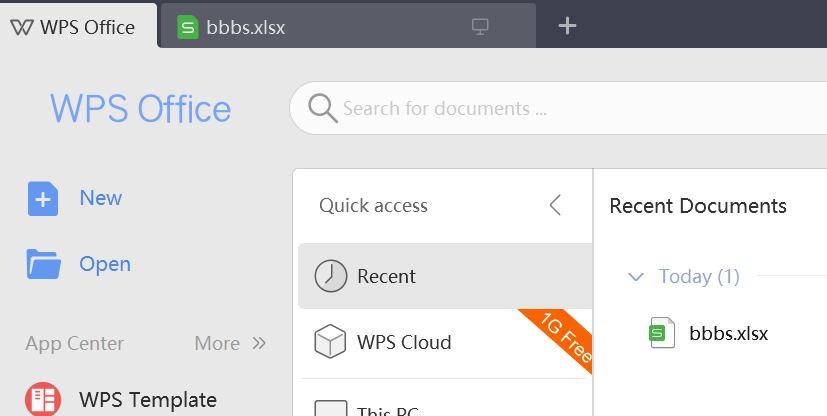Click the Recent Documents heading
This screenshot has width=827, height=416.
[x=698, y=206]
